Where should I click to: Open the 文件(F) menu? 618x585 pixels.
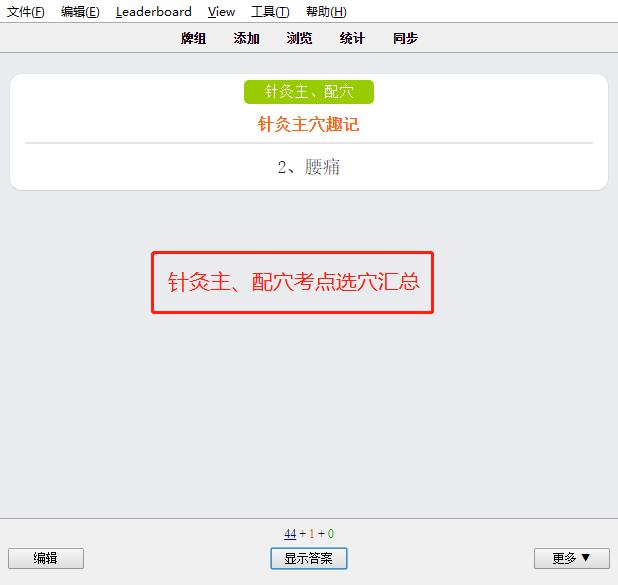(x=26, y=12)
